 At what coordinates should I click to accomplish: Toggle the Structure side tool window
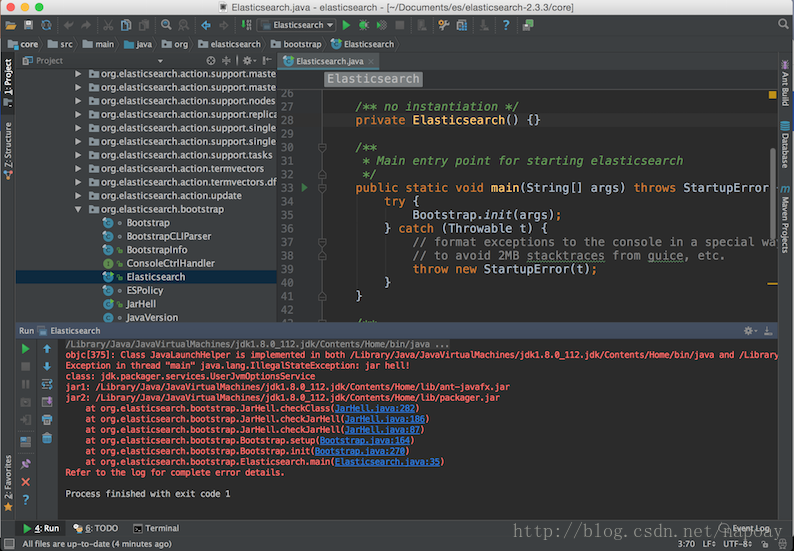click(x=8, y=151)
